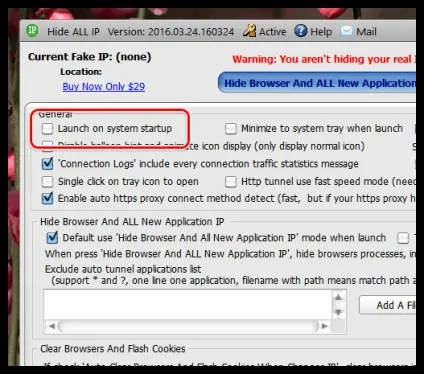Click the Mail envelope icon

[347, 31]
